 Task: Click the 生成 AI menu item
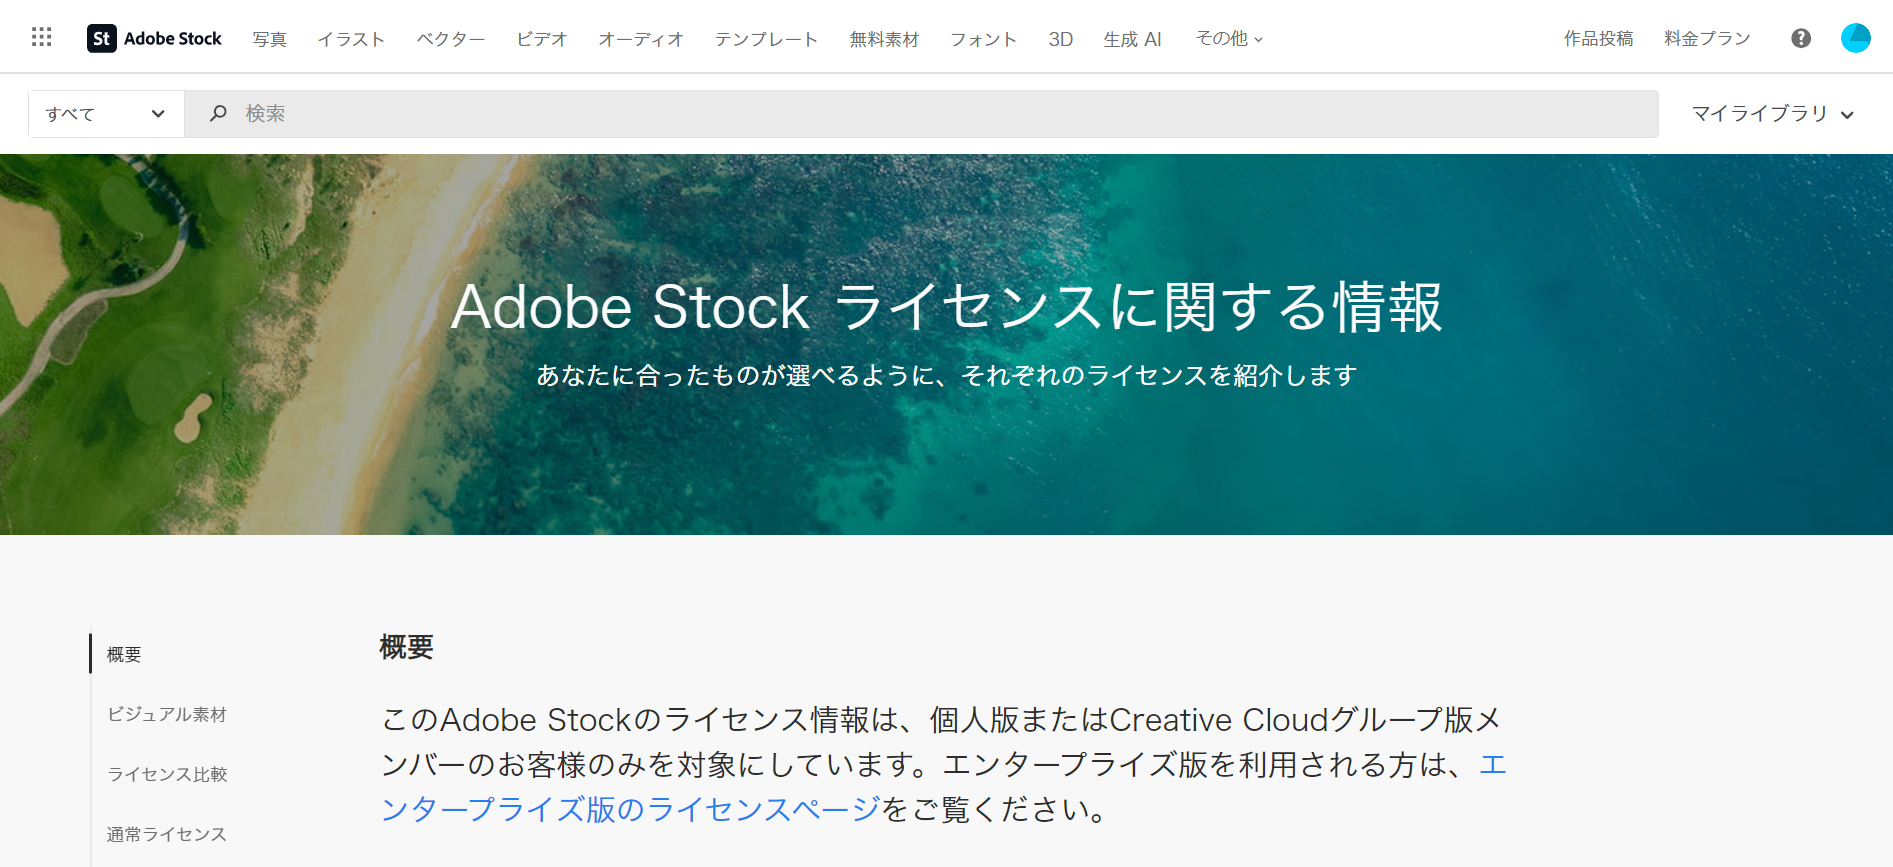coord(1132,39)
